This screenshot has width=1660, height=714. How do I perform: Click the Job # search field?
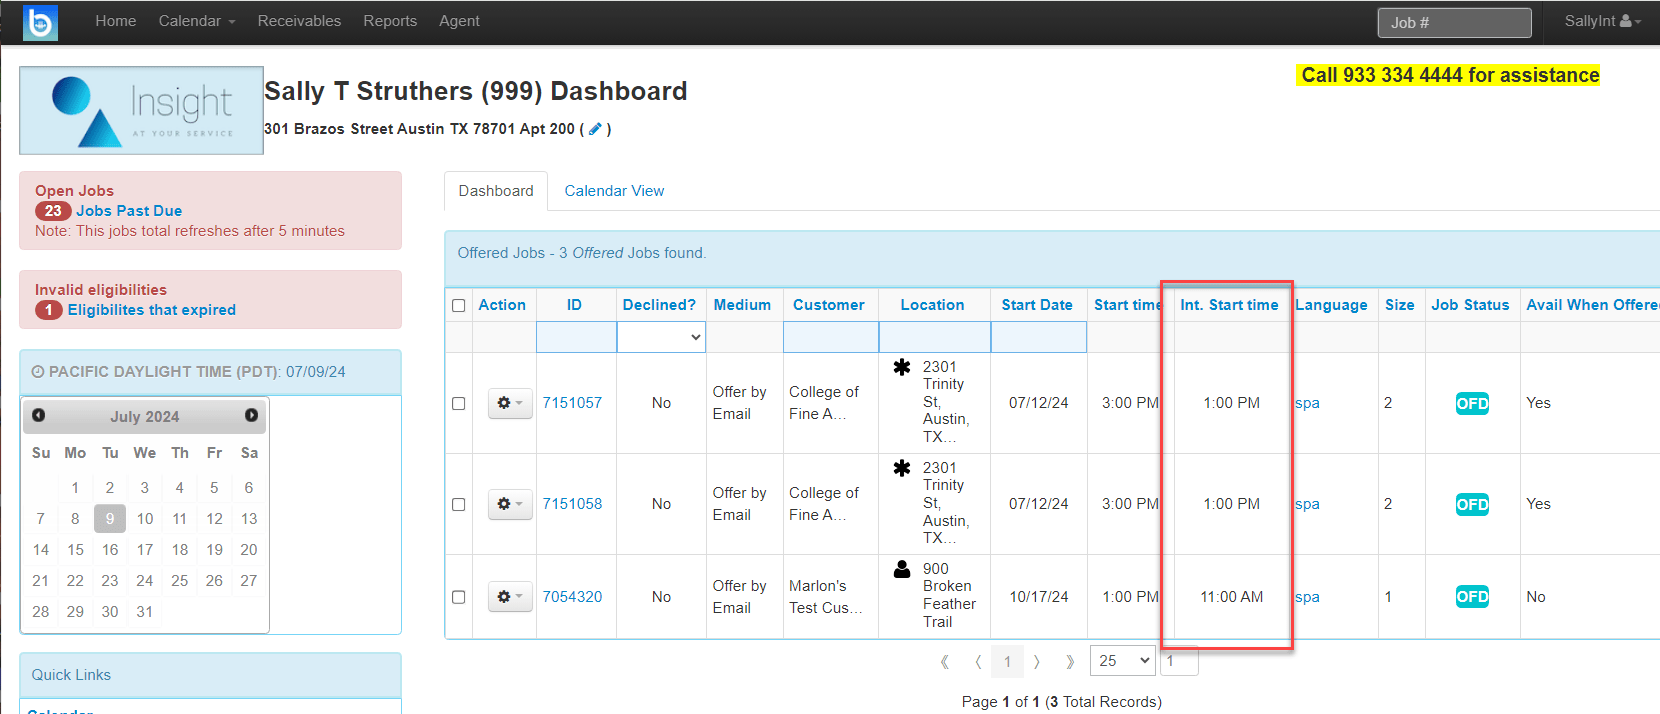tap(1454, 23)
